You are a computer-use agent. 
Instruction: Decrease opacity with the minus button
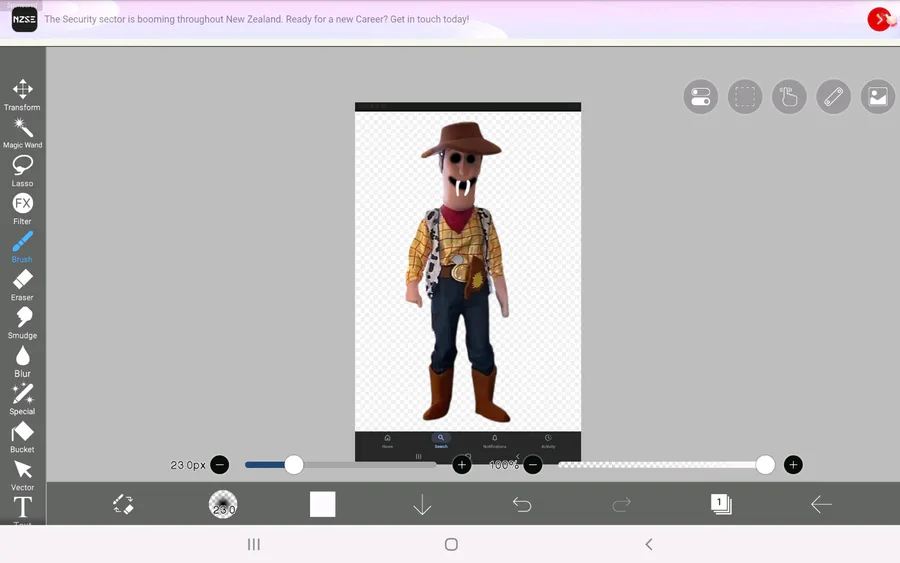533,464
